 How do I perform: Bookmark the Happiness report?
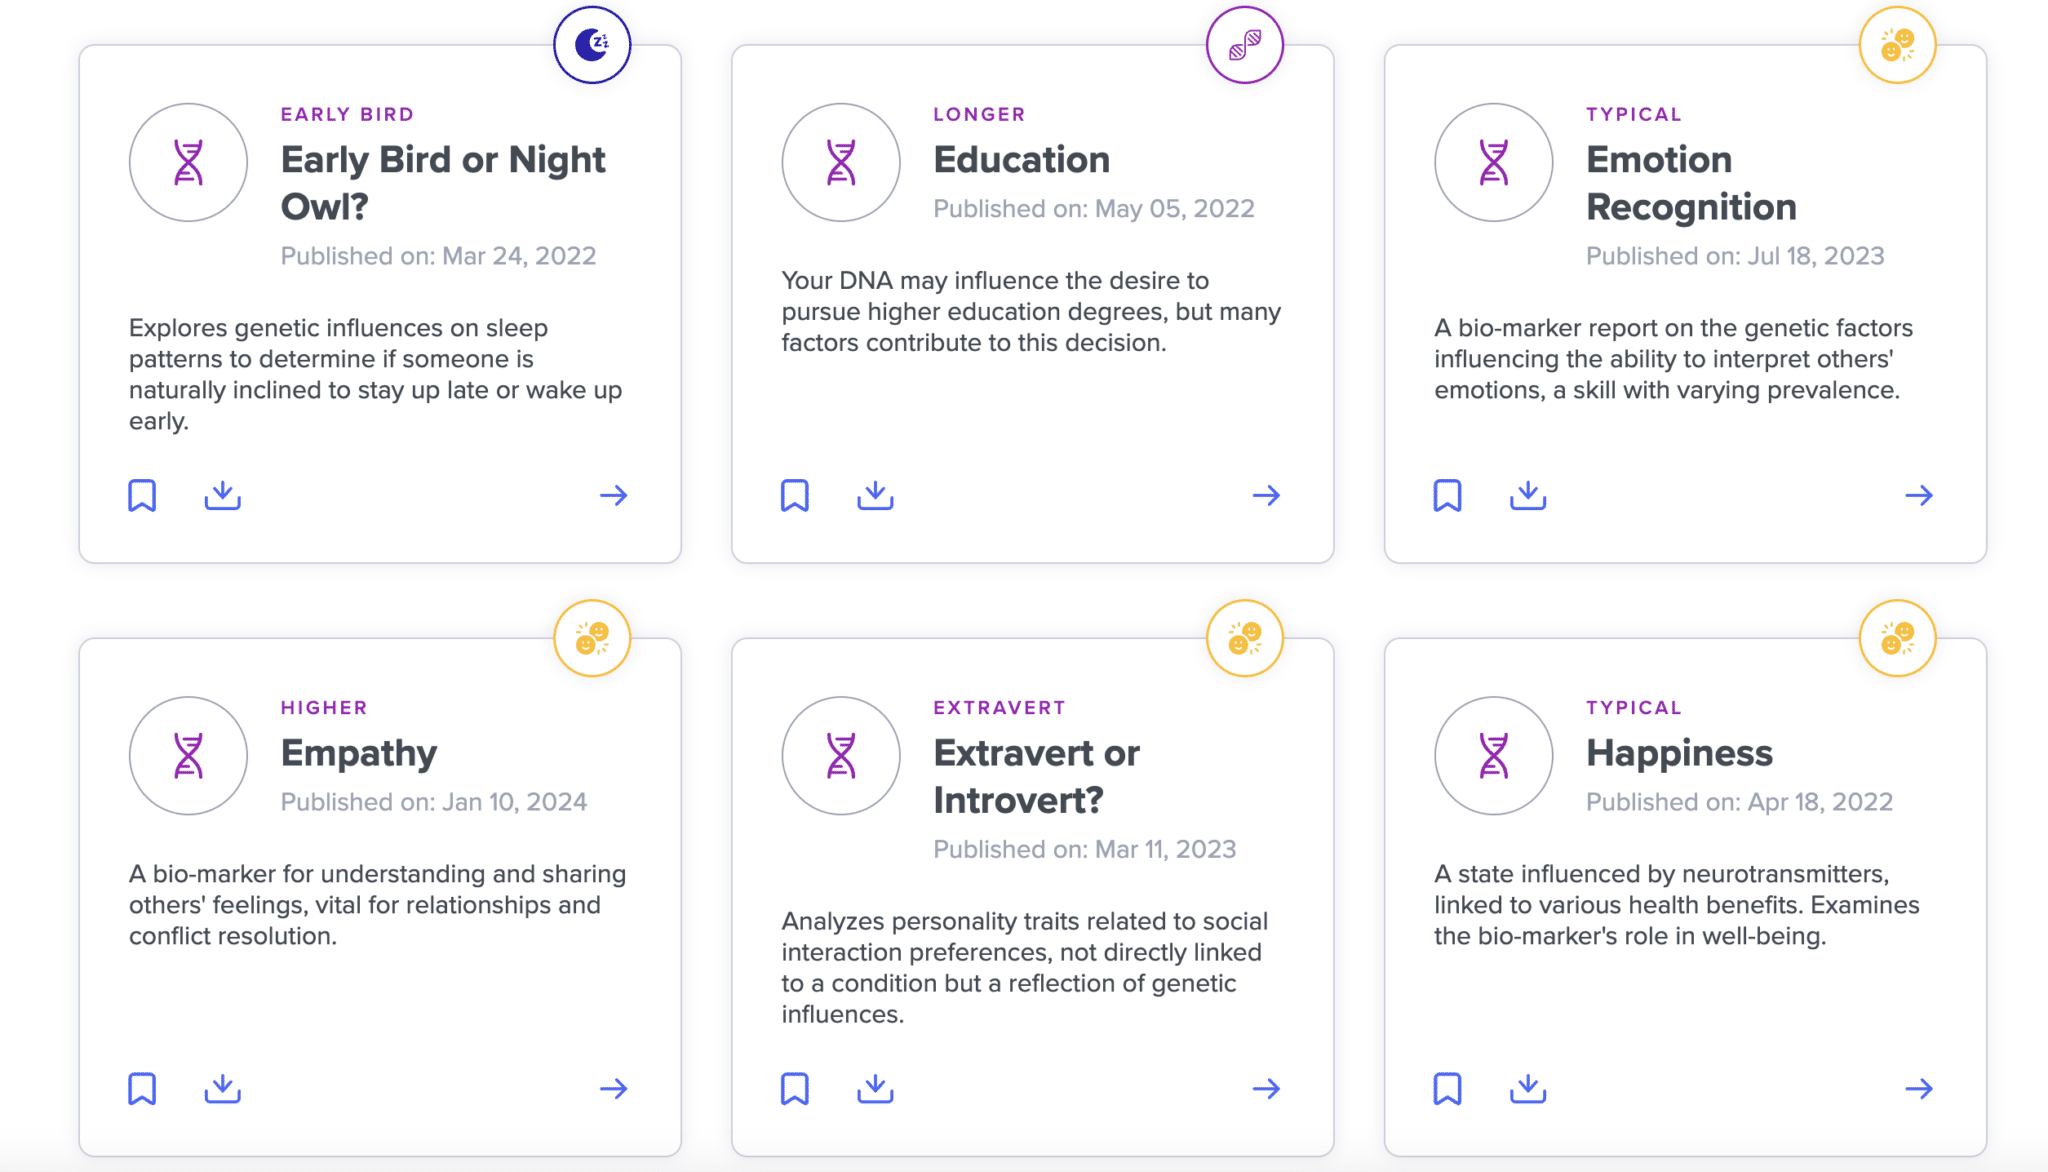point(1447,1088)
